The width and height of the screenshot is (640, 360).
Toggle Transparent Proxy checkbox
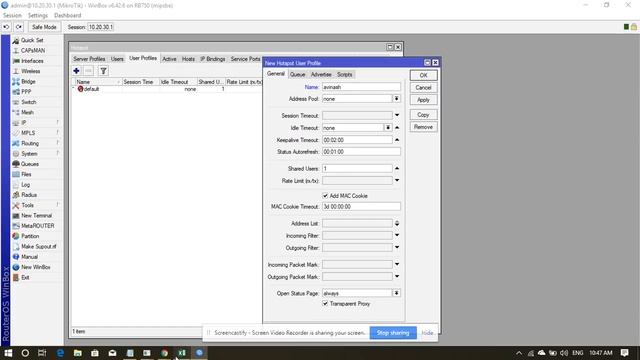[x=325, y=303]
